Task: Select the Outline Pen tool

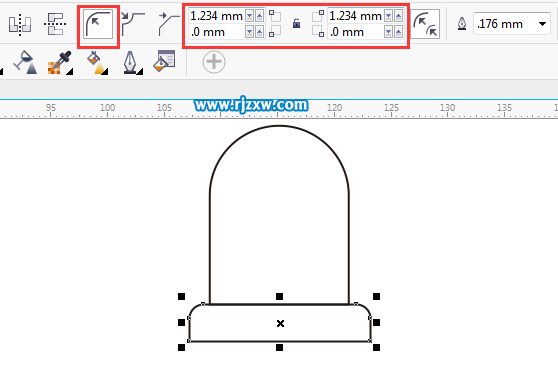Action: [x=132, y=63]
